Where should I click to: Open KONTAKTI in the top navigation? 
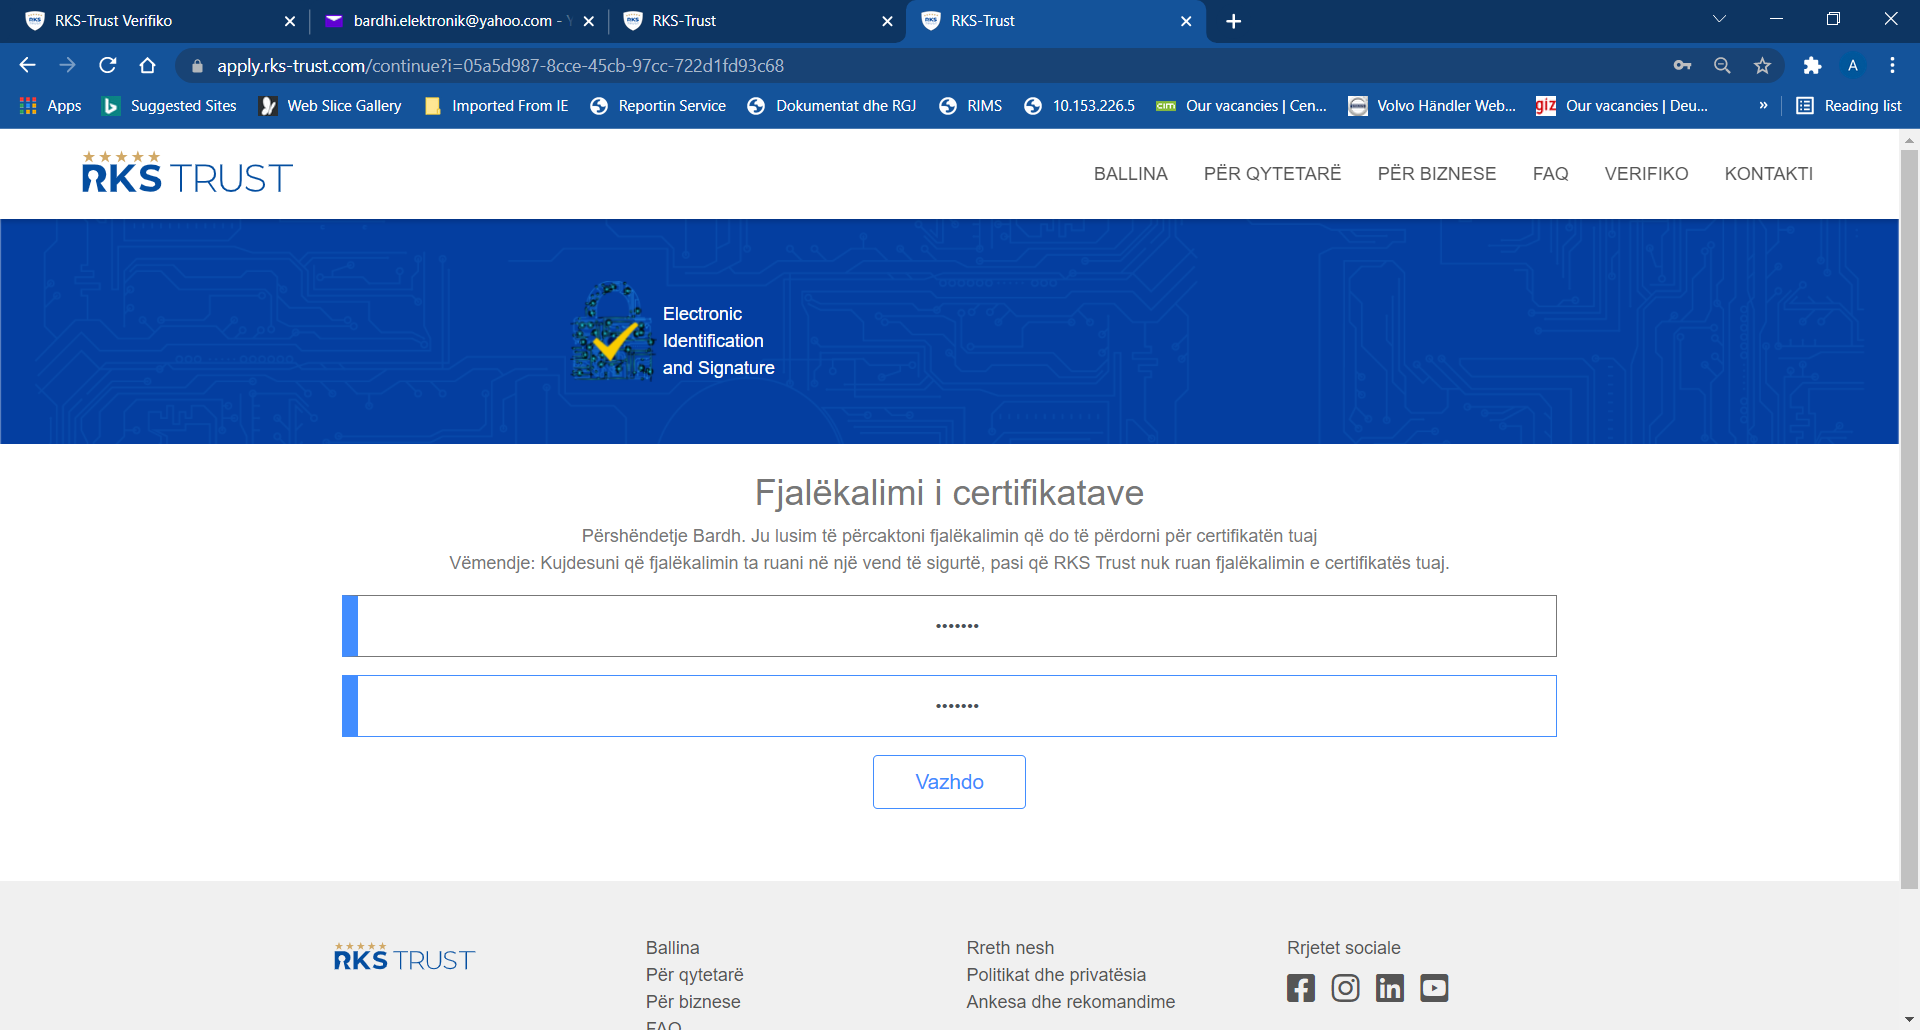click(x=1768, y=174)
